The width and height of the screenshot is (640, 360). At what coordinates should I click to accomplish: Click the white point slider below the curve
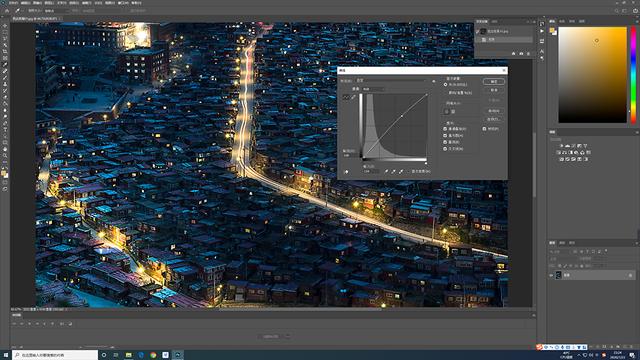pyautogui.click(x=426, y=163)
